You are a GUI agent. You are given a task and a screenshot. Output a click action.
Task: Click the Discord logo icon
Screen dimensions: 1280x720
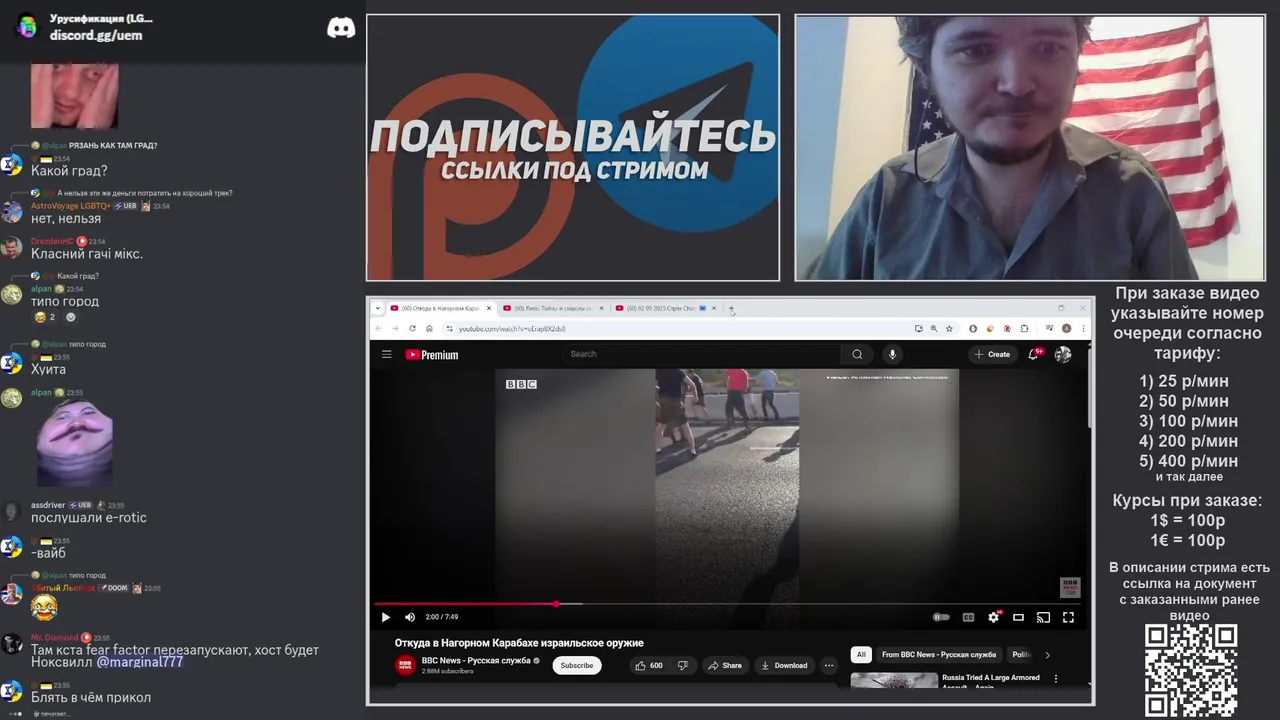[341, 28]
